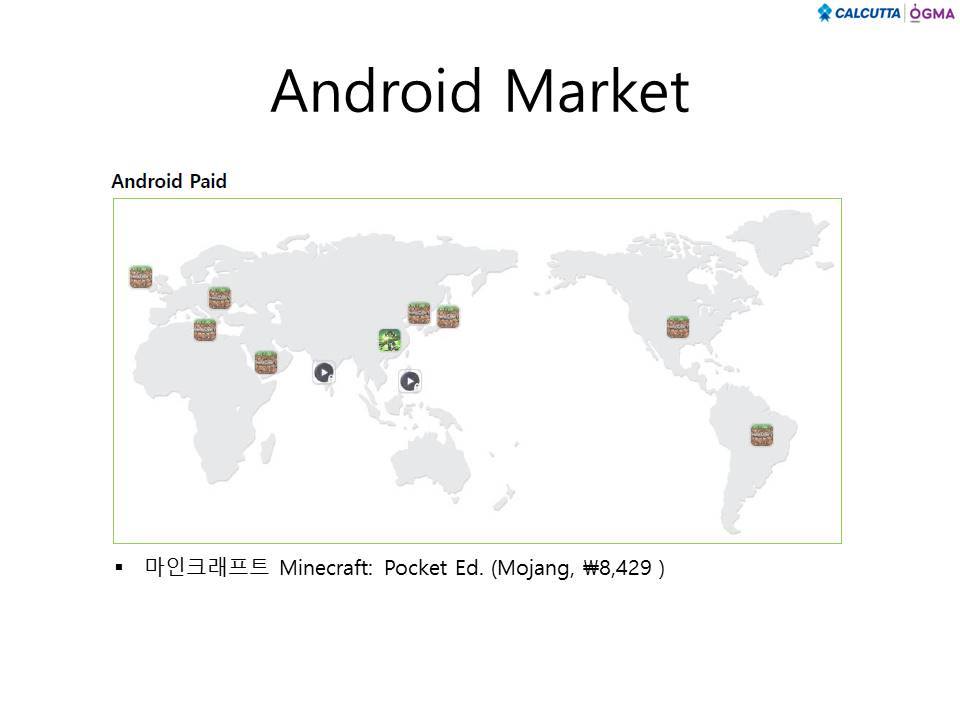Viewport: 960px width, 720px height.
Task: Click the Minecraft icon over the Mediterranean Sea
Action: 205,329
